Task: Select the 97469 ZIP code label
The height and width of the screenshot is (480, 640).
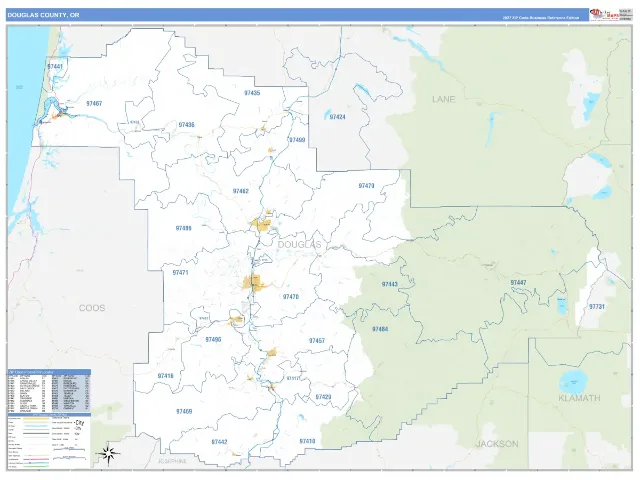Action: coord(184,412)
